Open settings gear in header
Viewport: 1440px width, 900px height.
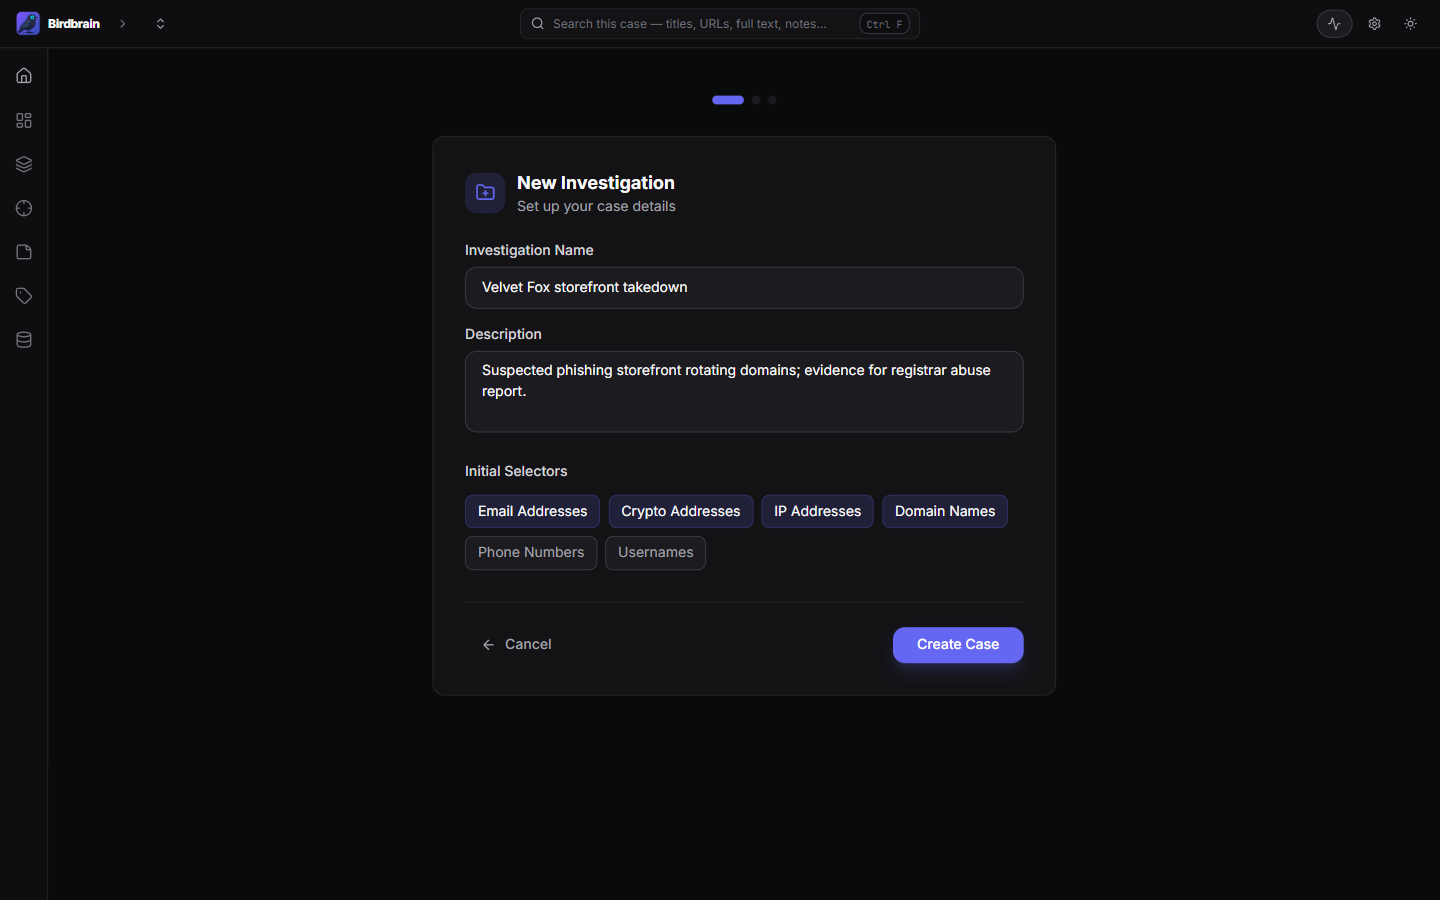pyautogui.click(x=1375, y=23)
